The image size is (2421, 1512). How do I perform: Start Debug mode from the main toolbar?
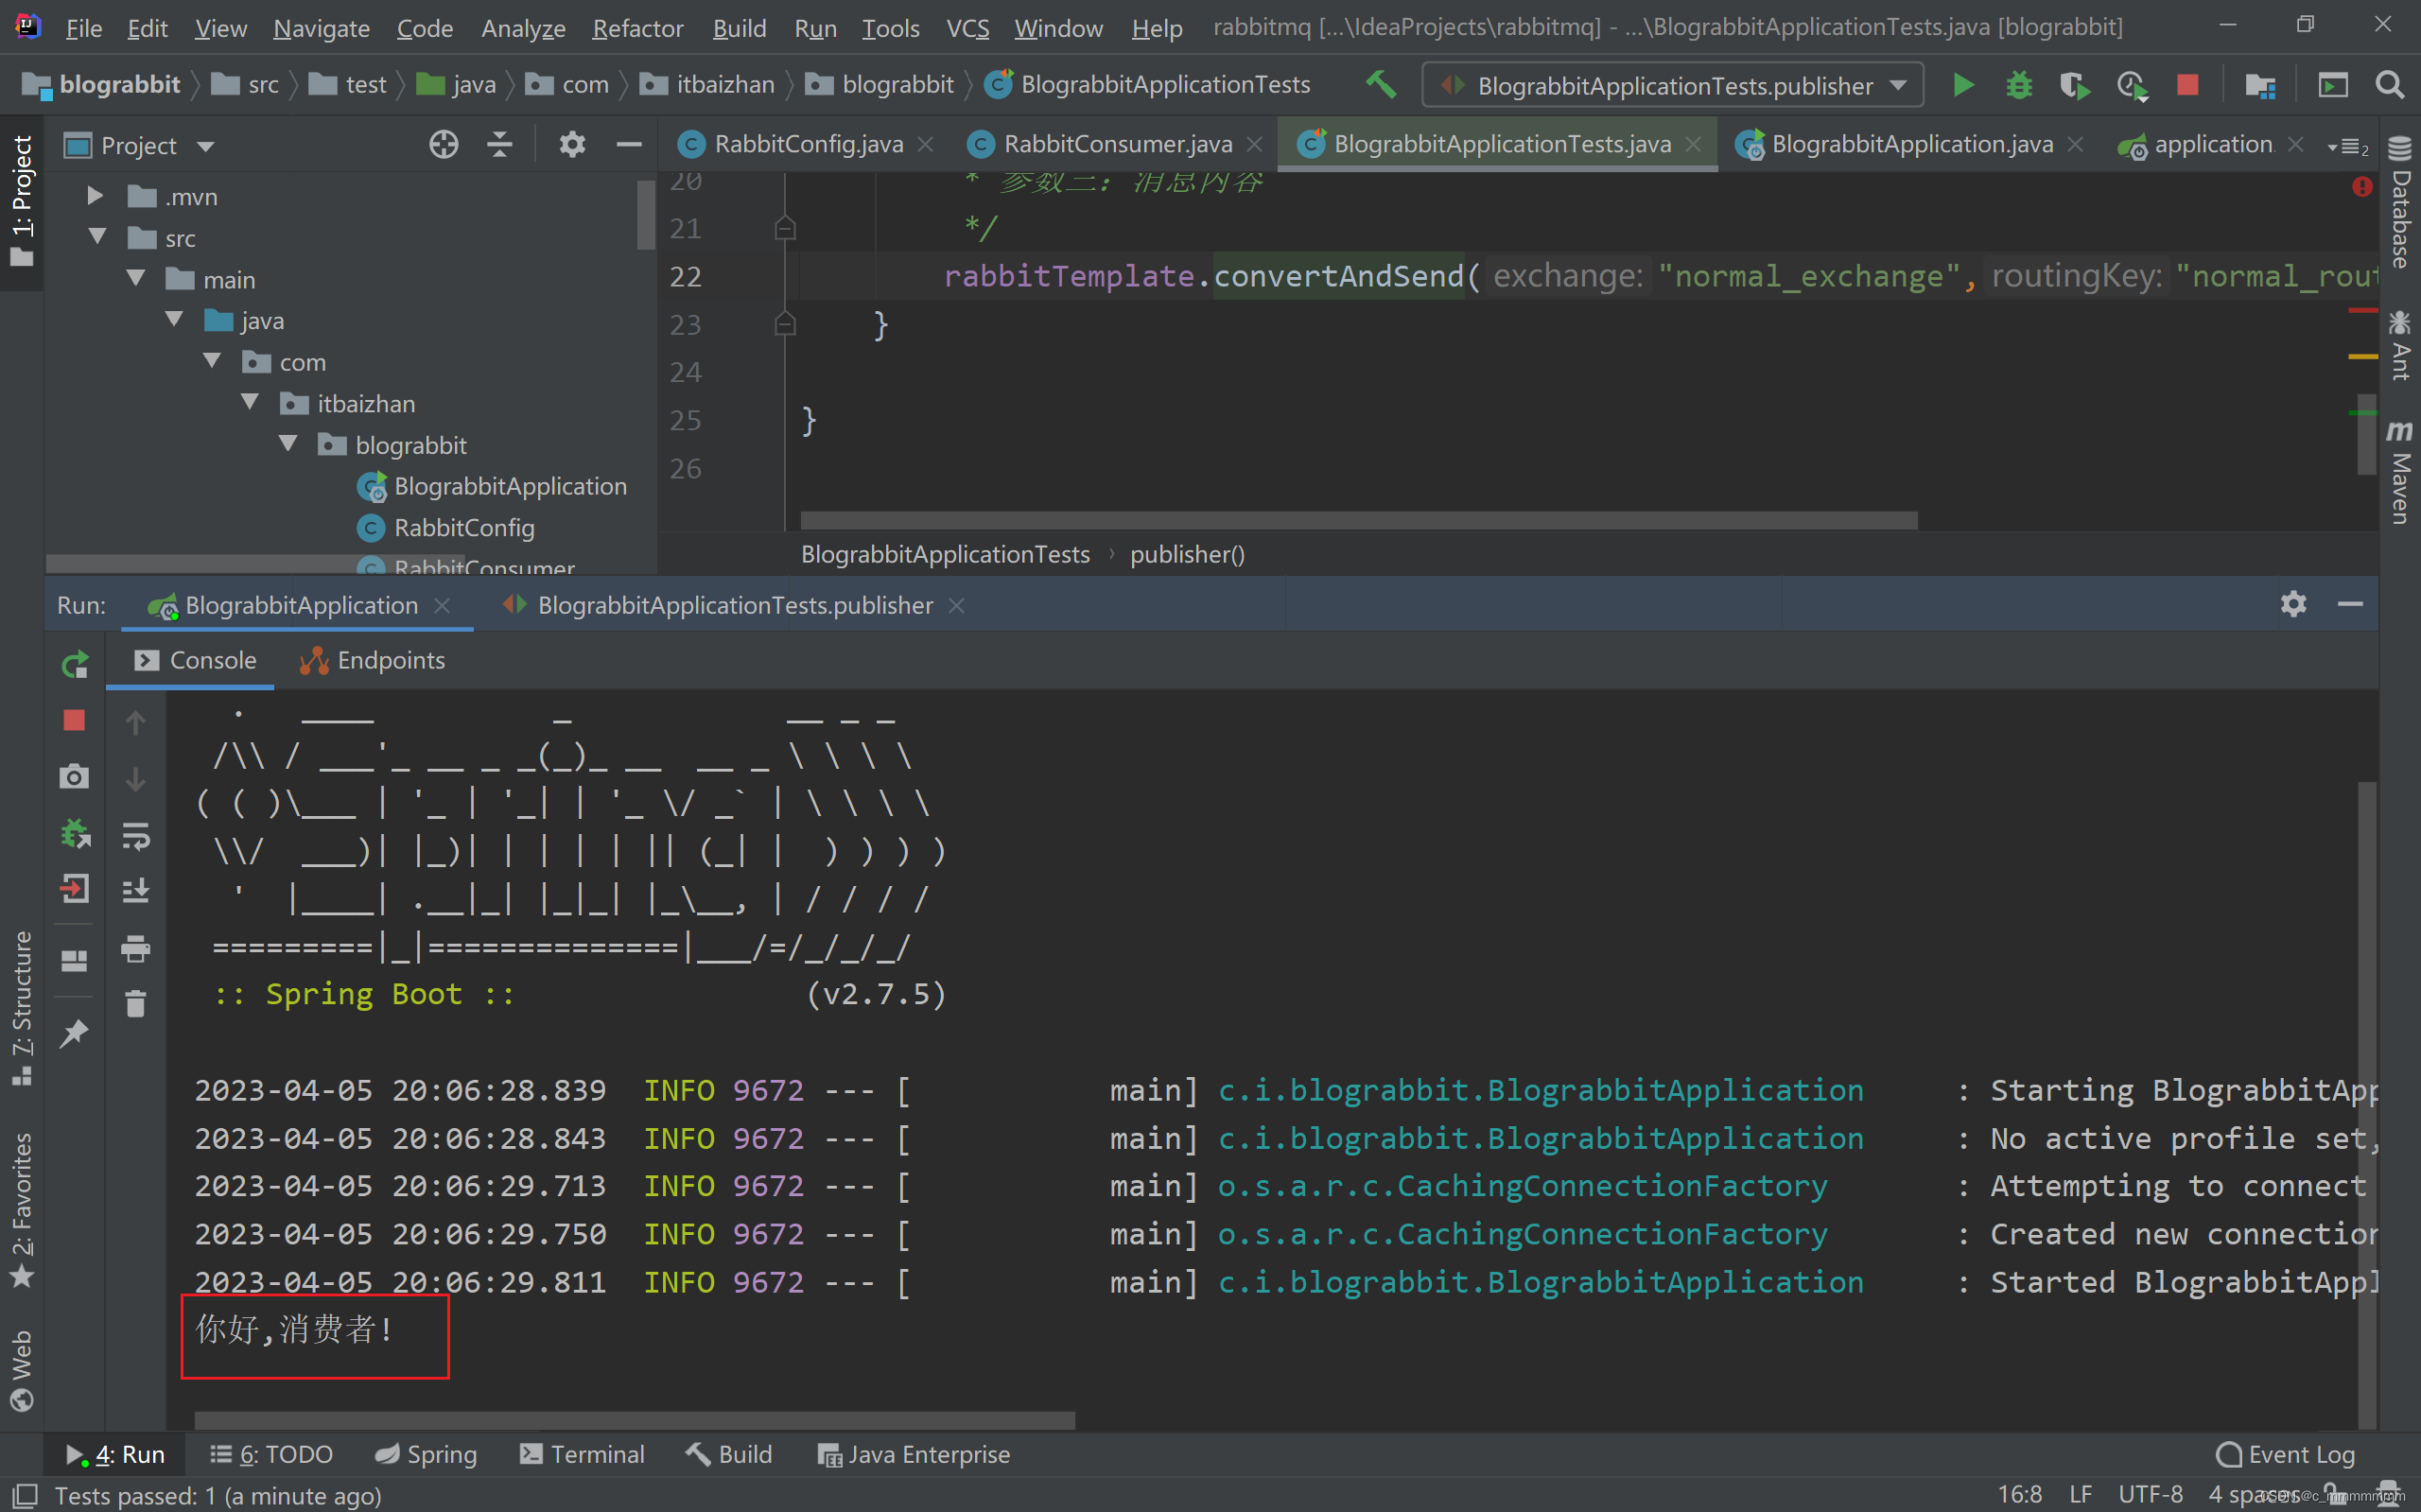click(x=2018, y=85)
